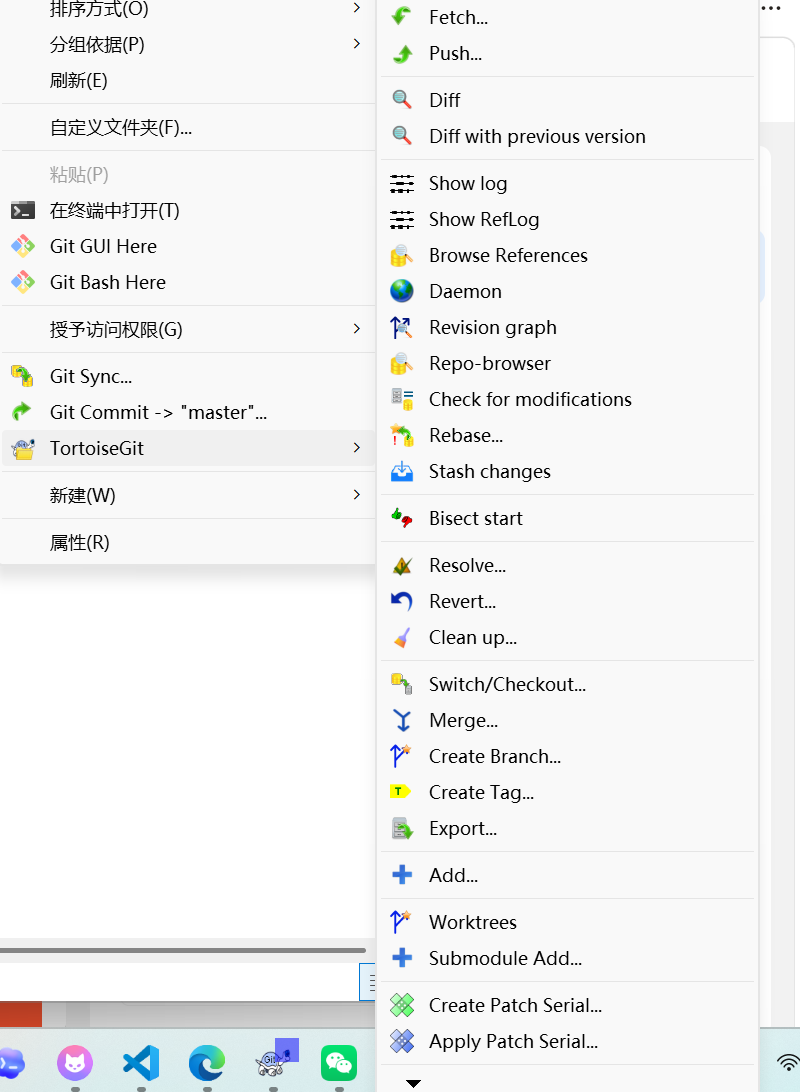Click the magnifier icon beside Diff
Screen dimensions: 800x1092
(402, 100)
